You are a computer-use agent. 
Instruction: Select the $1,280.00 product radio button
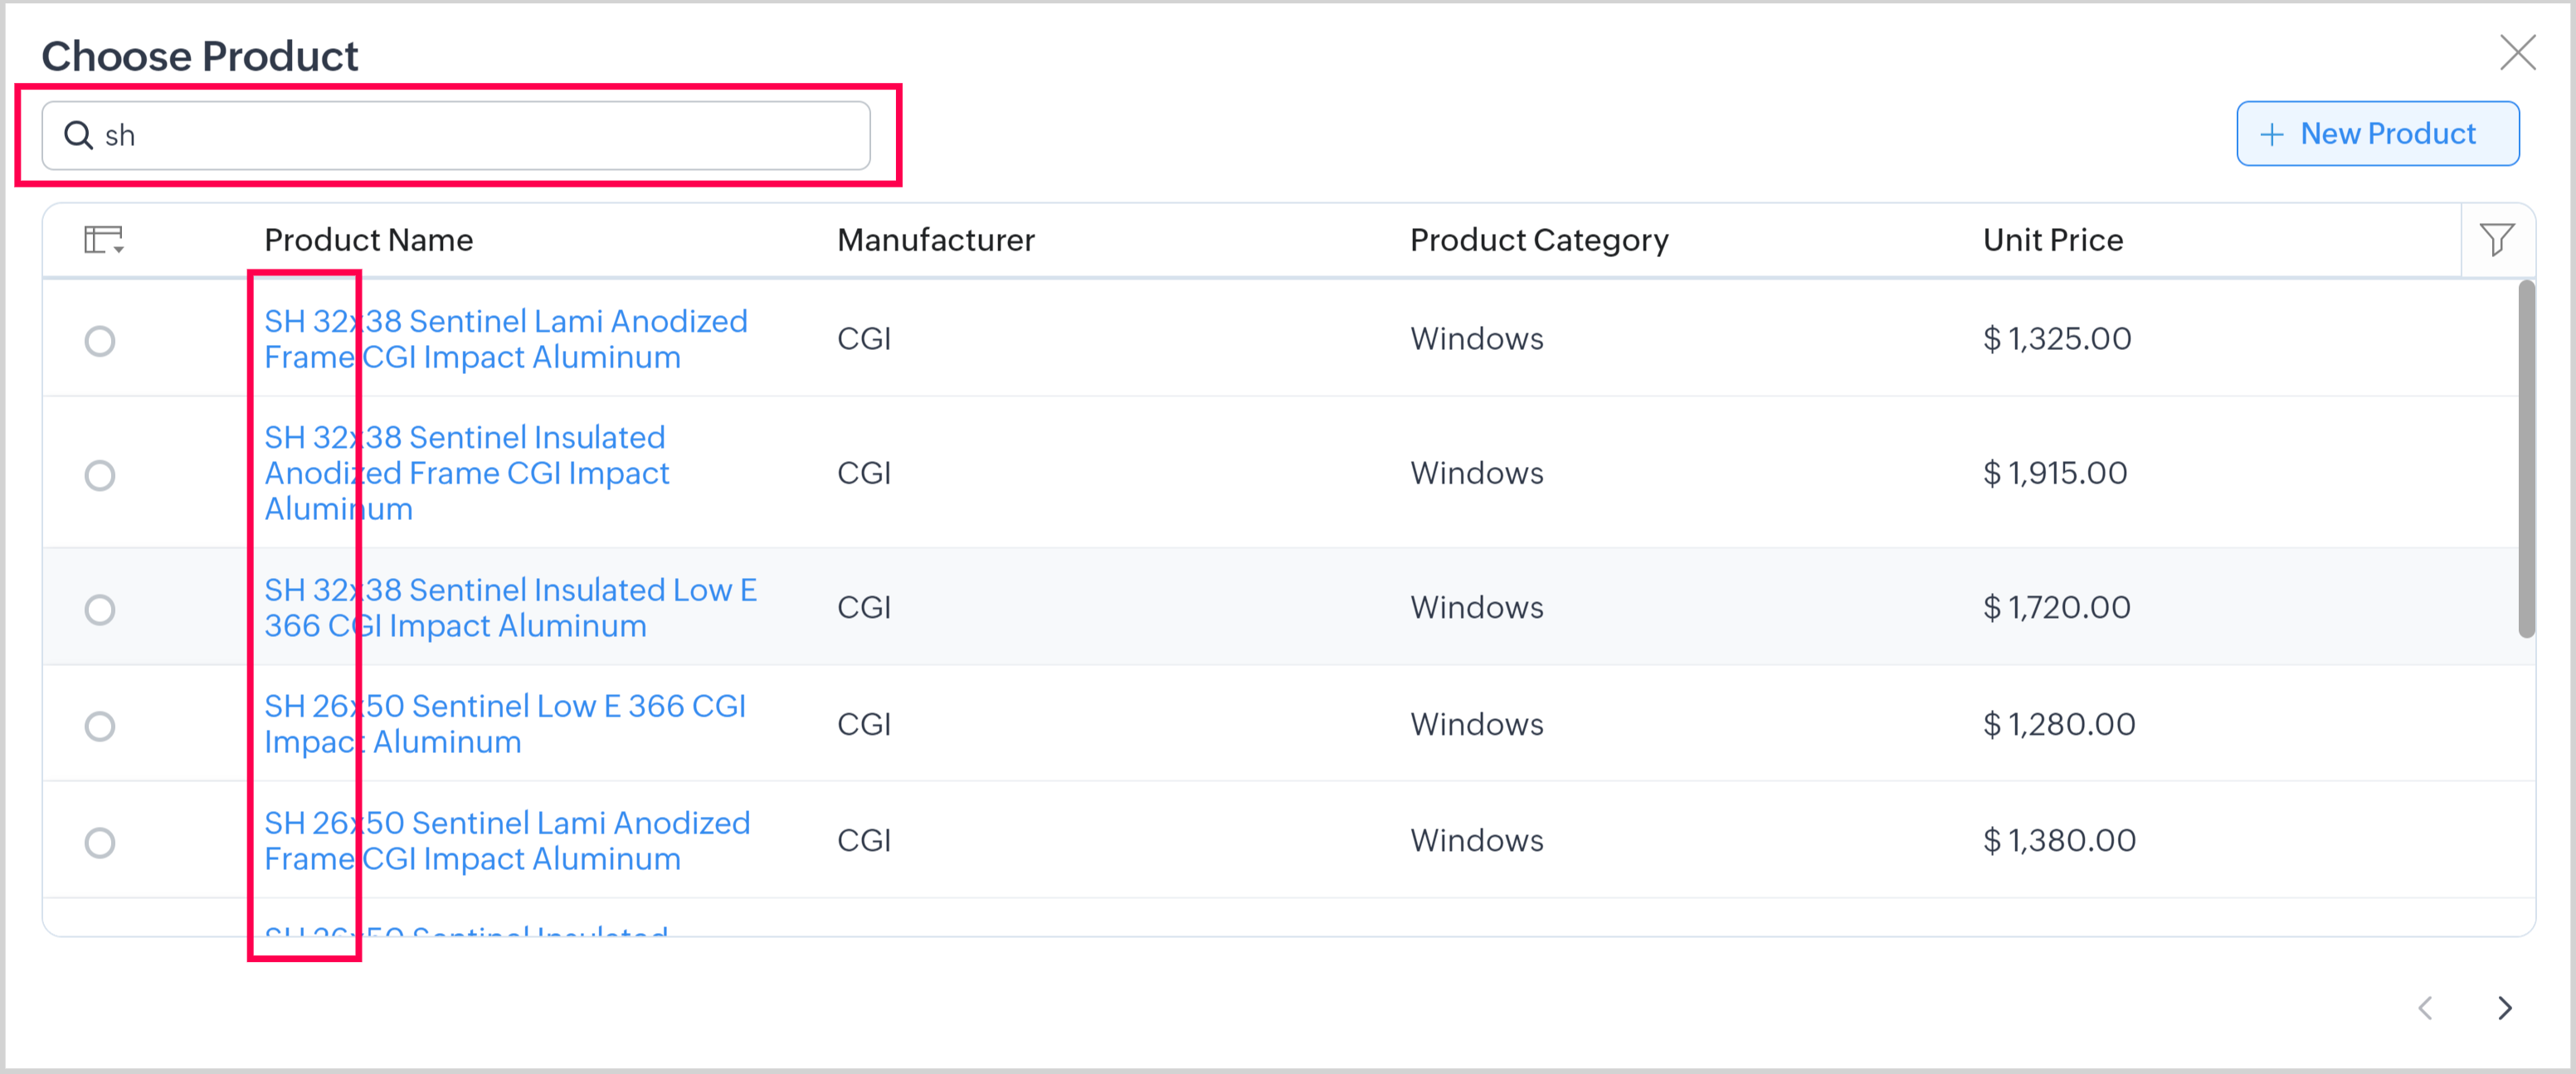point(100,726)
